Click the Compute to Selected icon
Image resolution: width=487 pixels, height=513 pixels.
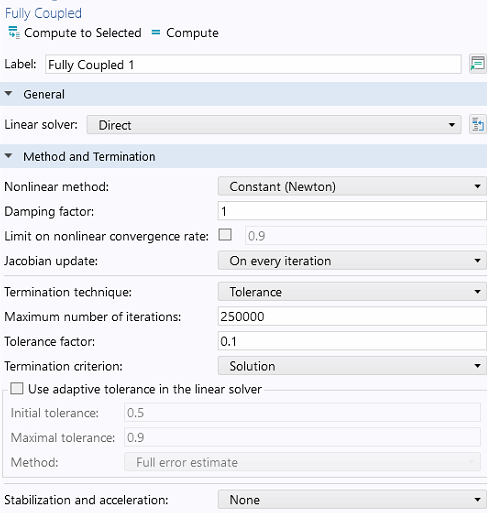point(14,32)
